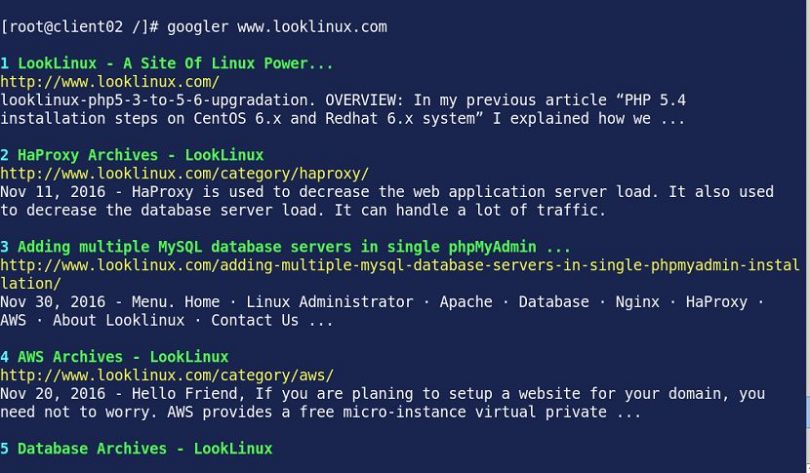
Task: Click the wrapped URL fragment 'lation/'
Action: click(x=31, y=283)
